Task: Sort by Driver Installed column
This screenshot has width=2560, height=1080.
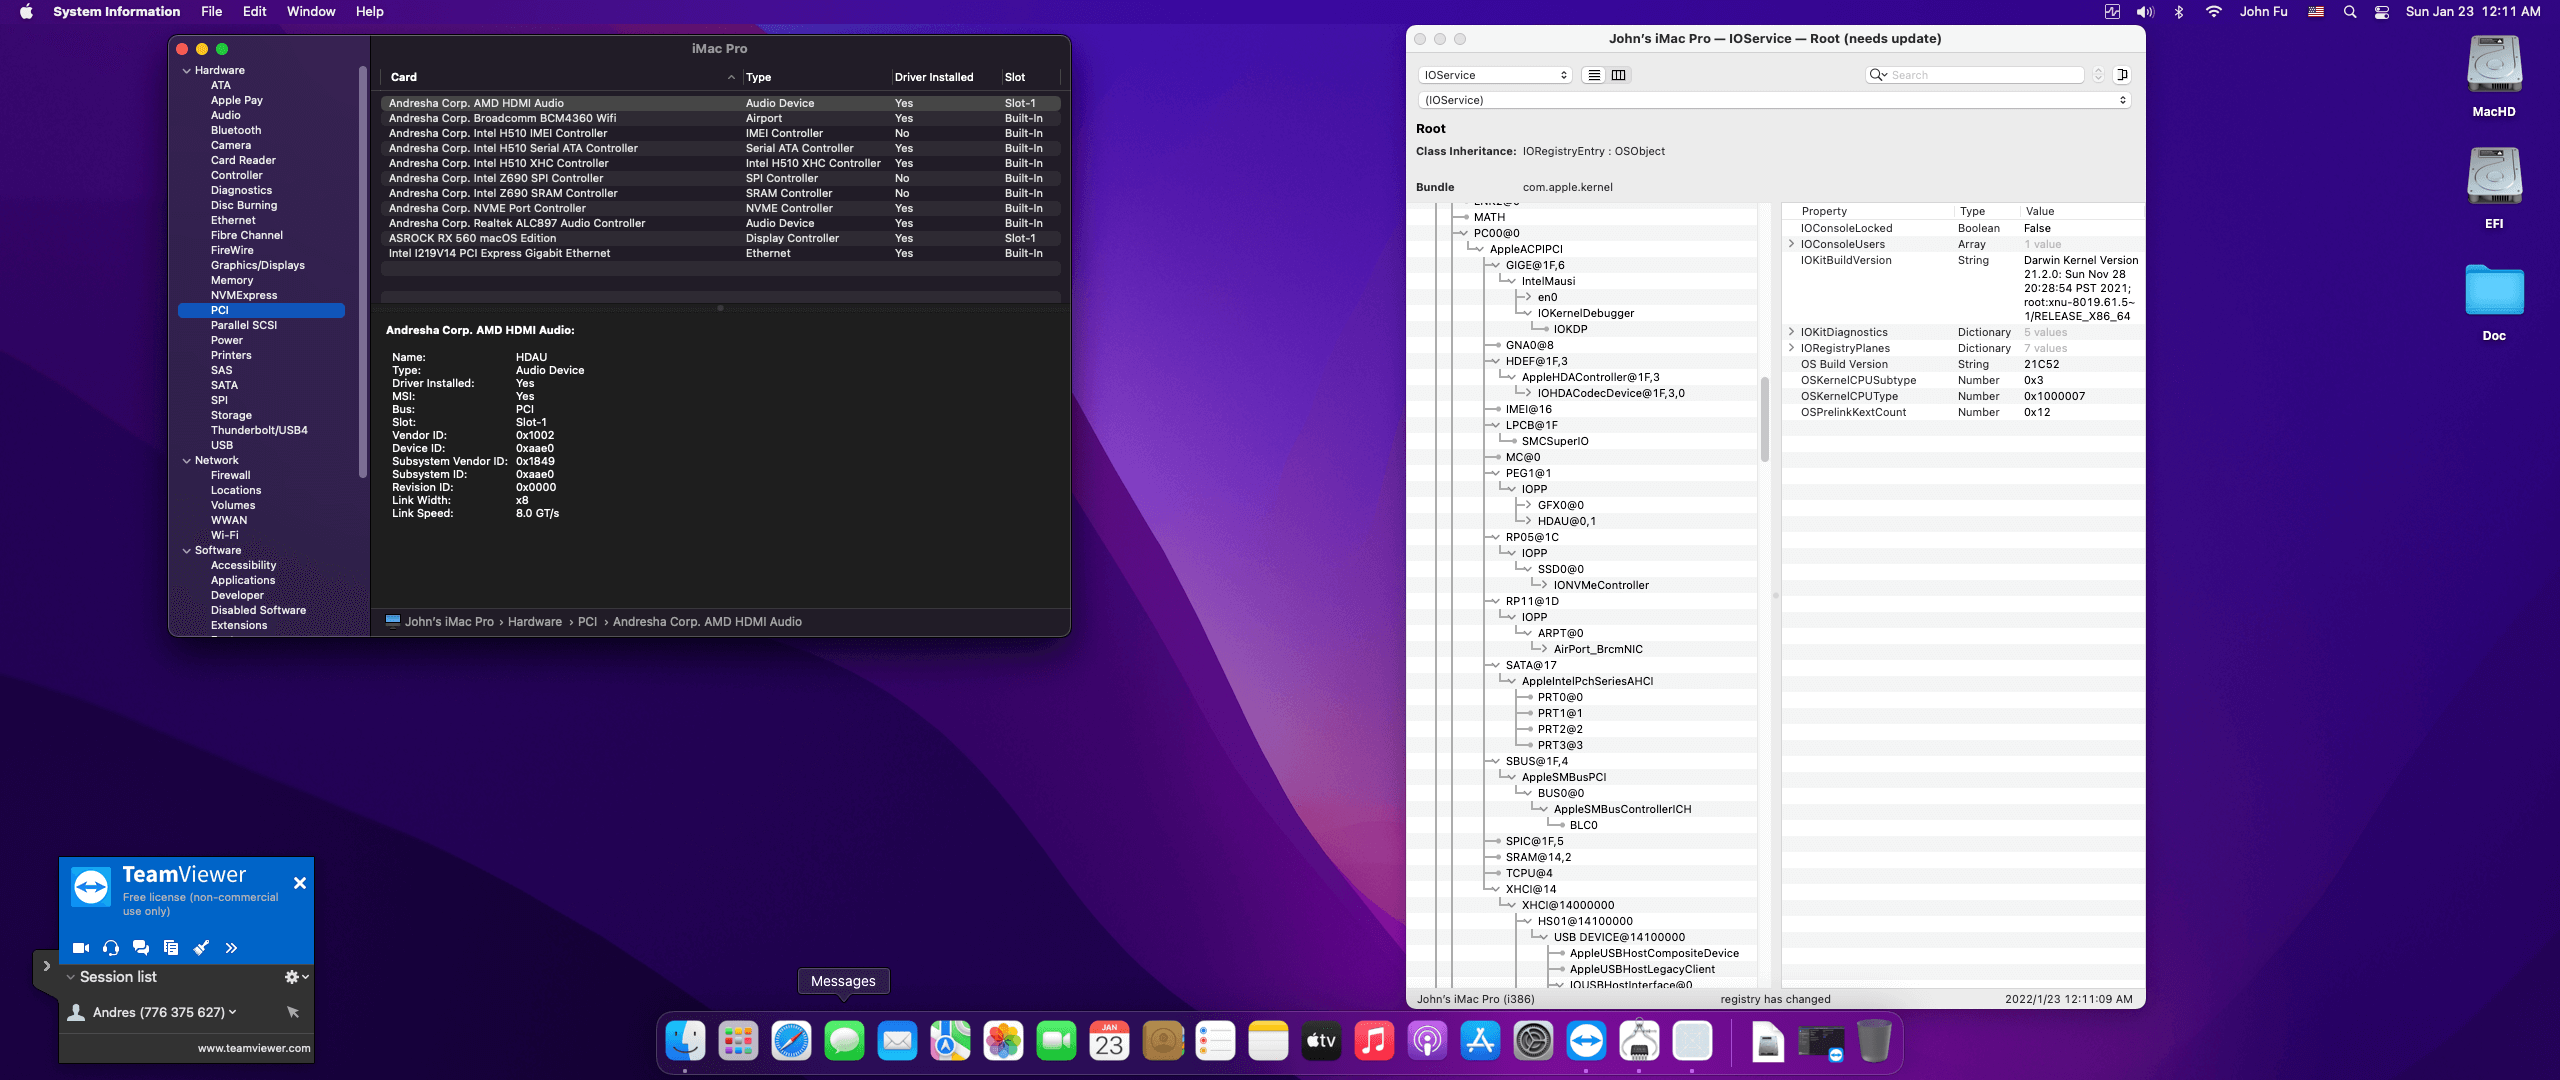Action: 945,77
